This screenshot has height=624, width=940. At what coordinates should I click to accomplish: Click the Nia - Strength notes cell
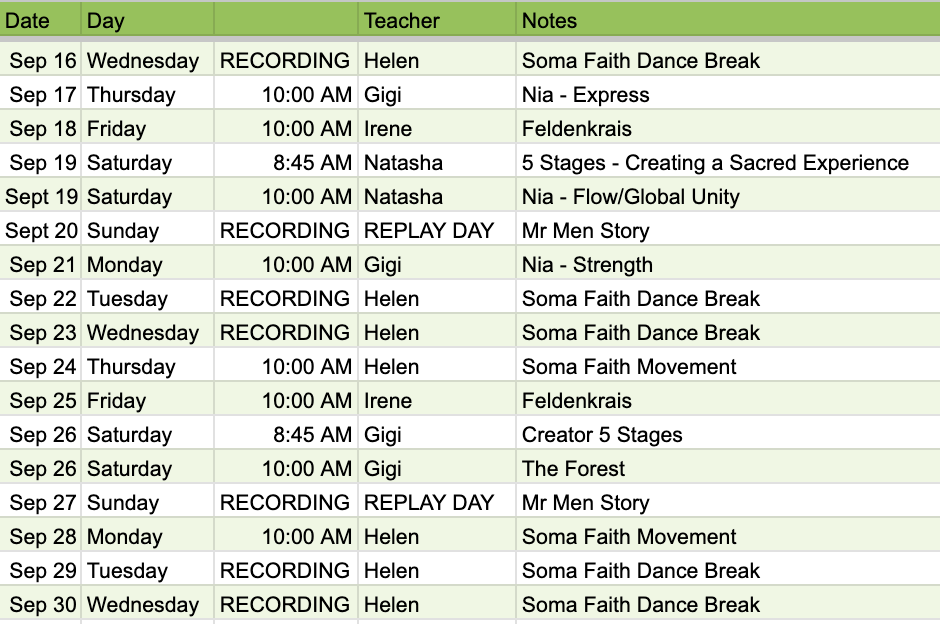(x=728, y=264)
